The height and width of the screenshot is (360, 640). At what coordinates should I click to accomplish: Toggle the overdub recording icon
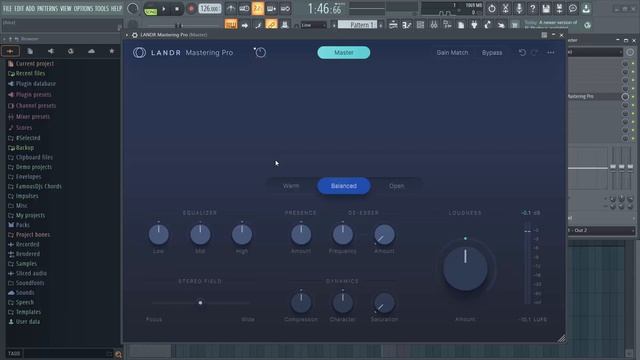pyautogui.click(x=271, y=8)
